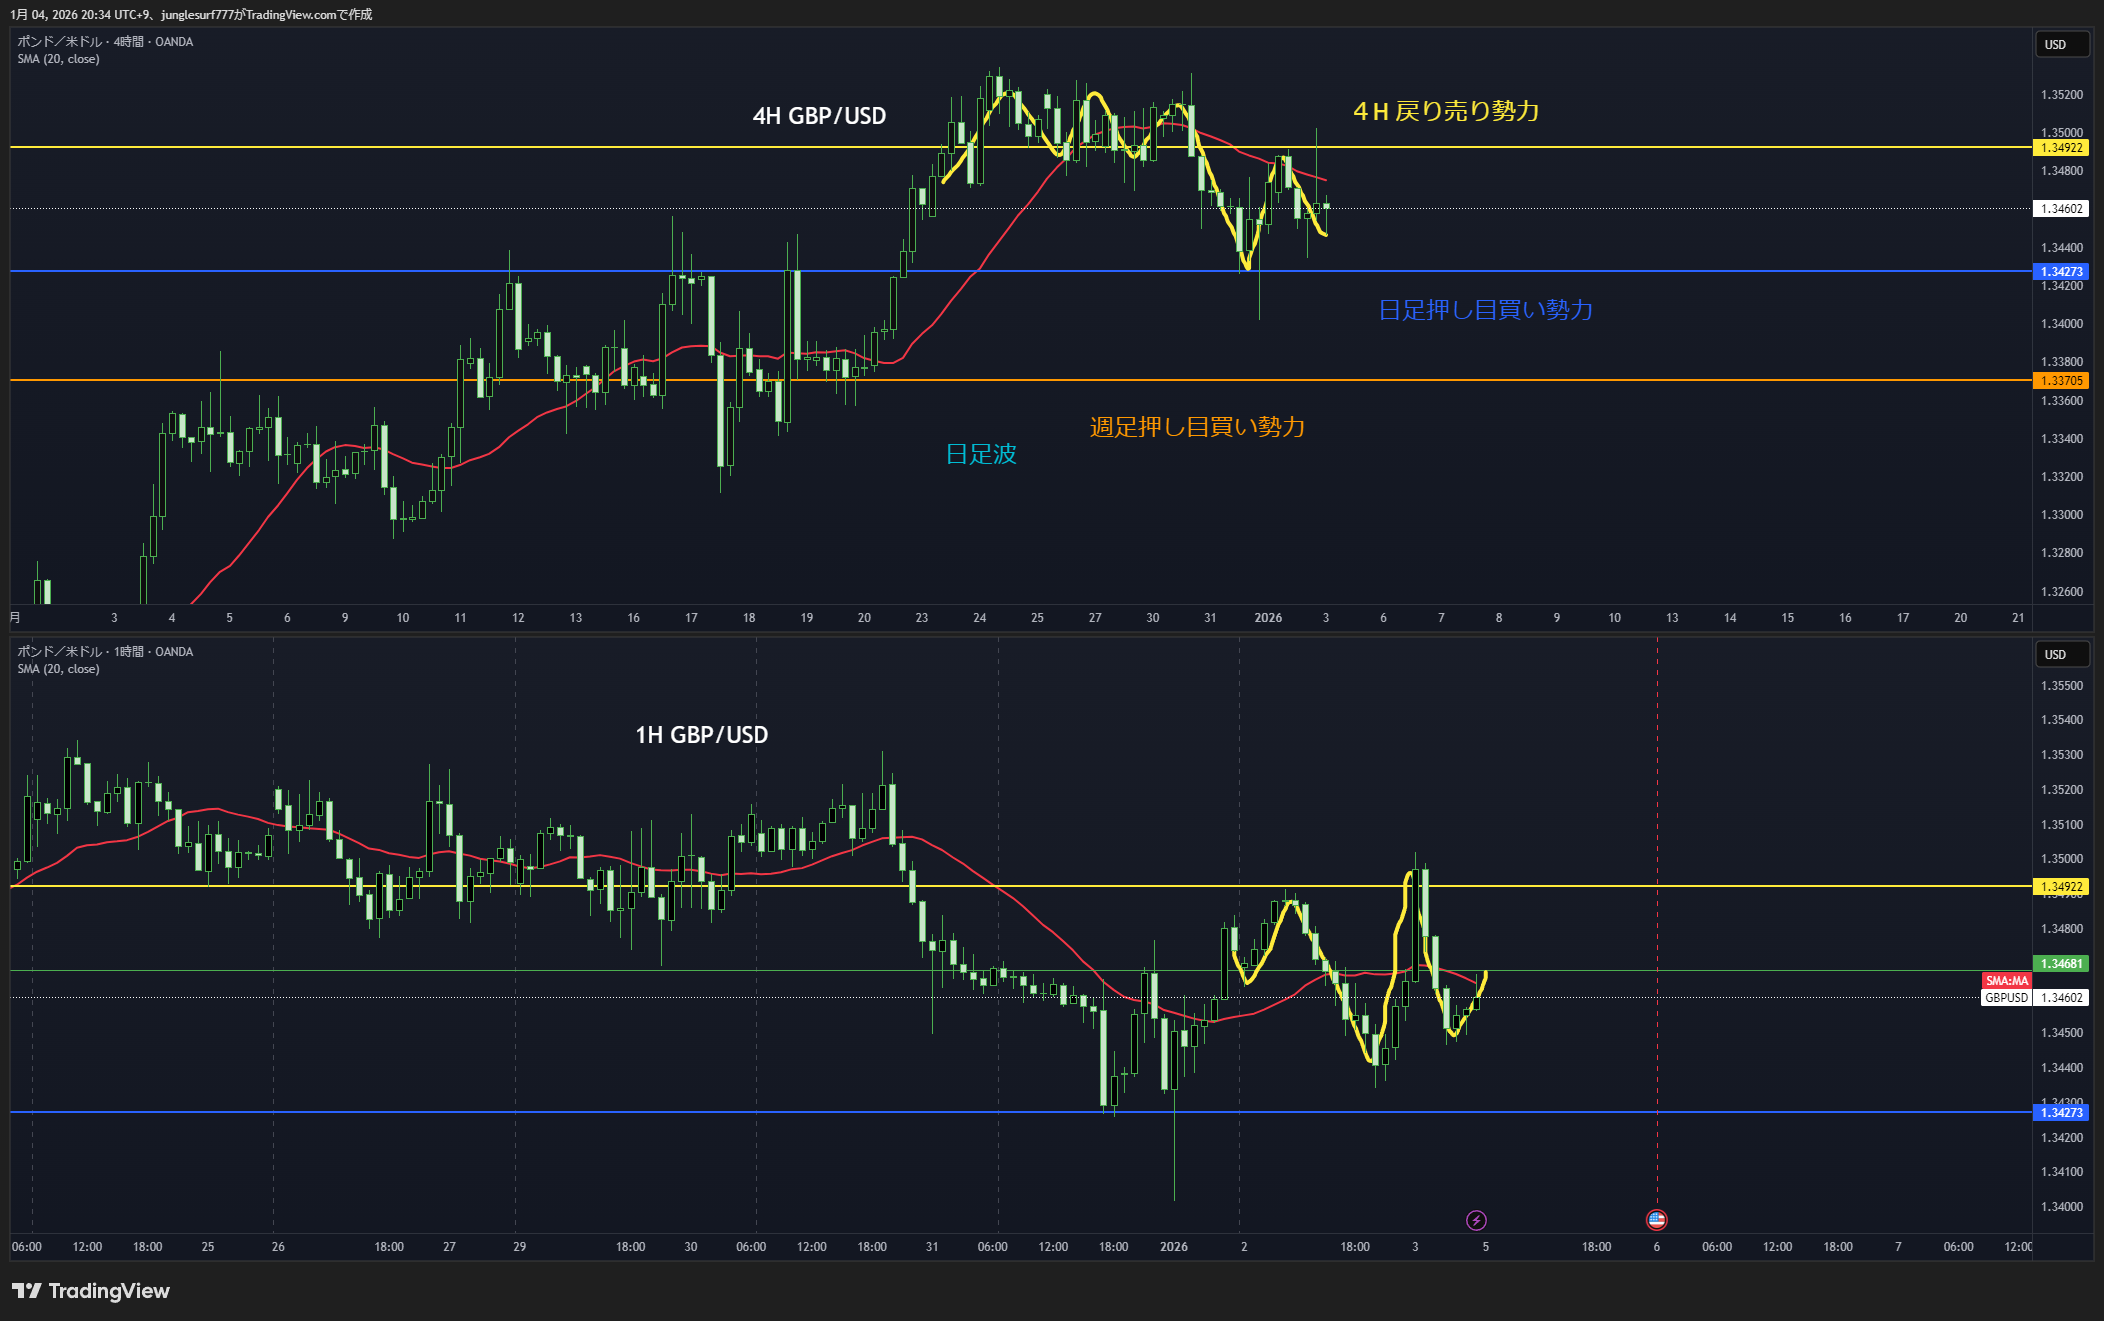
Task: Open the USD currency selector on 4H chart
Action: coord(2061,44)
